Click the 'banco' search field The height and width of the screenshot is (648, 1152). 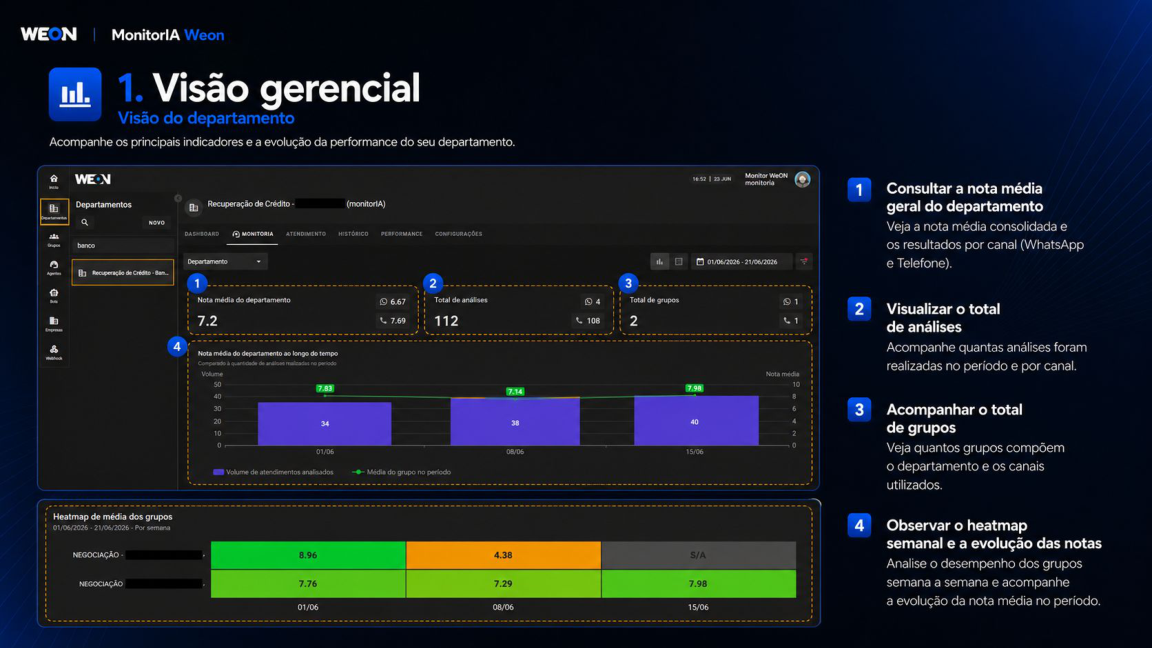[123, 245]
